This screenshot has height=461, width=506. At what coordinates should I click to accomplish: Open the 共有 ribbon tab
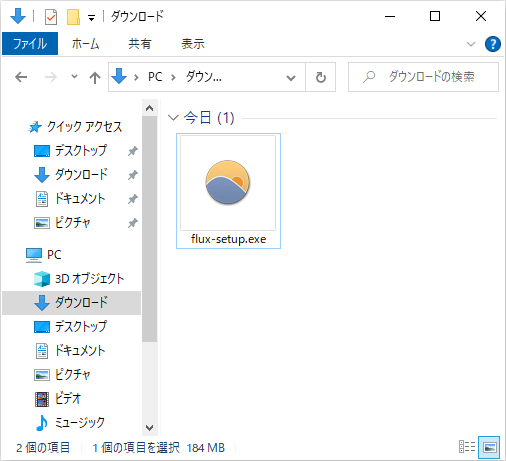tap(140, 44)
